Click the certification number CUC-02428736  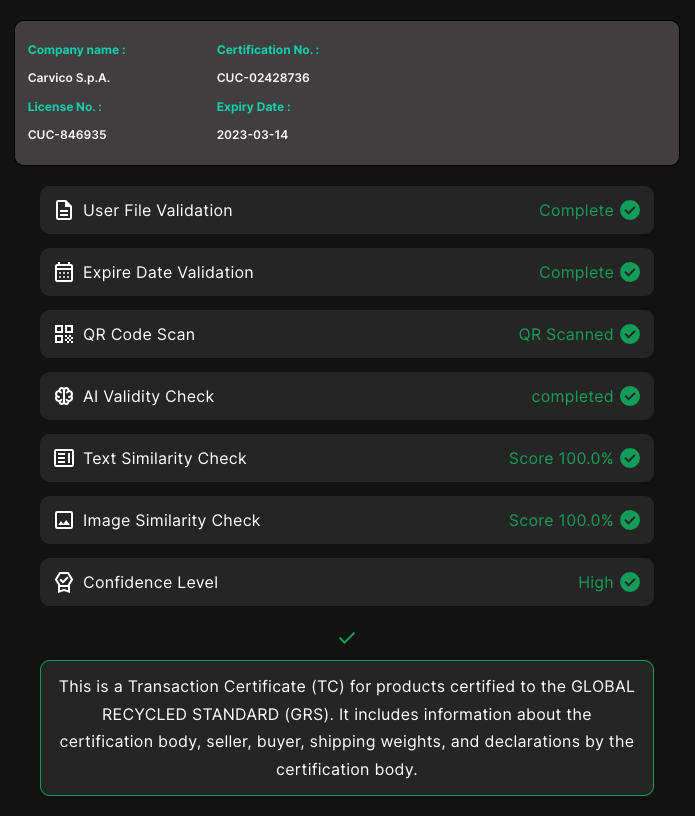tap(263, 78)
